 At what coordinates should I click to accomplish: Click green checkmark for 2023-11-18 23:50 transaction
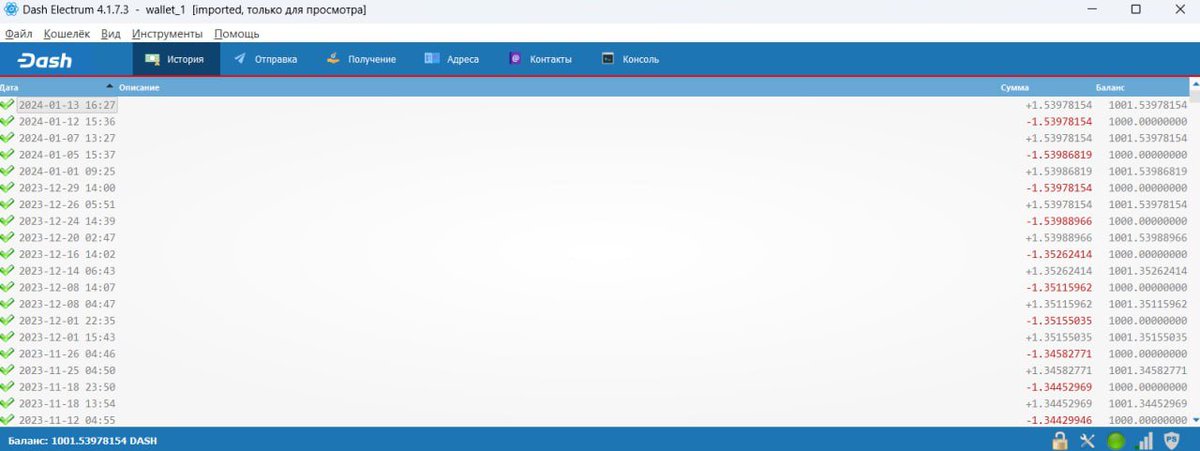click(x=8, y=386)
